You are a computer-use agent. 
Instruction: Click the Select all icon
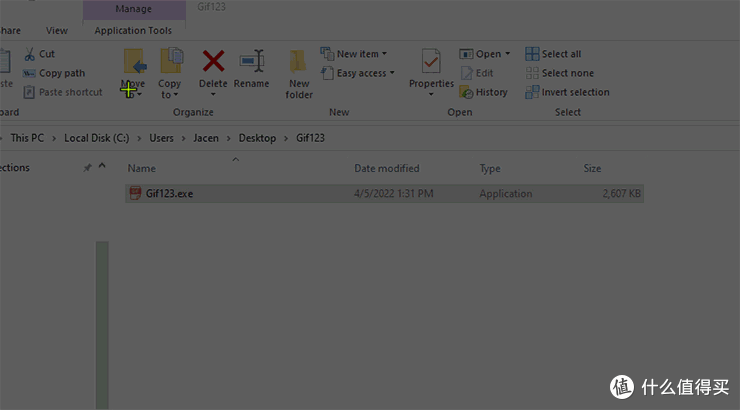pos(532,54)
